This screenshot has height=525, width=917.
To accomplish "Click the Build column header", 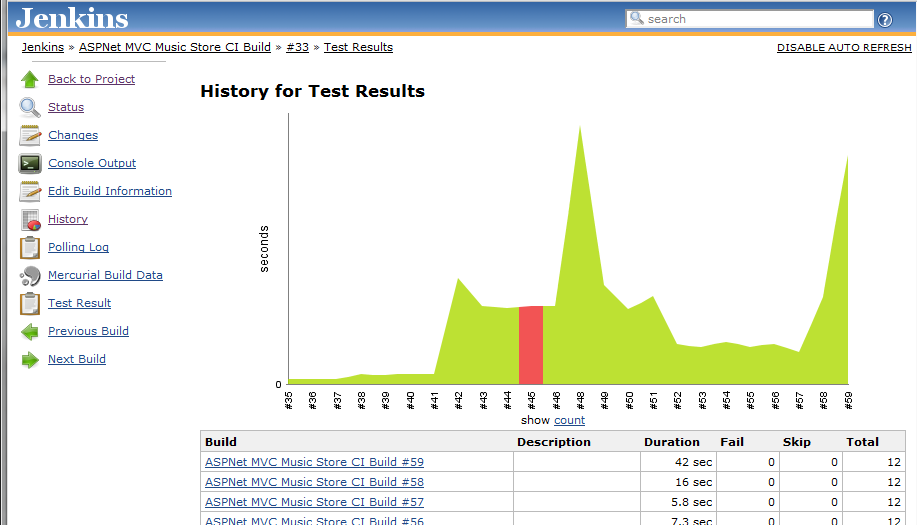I will pyautogui.click(x=220, y=442).
